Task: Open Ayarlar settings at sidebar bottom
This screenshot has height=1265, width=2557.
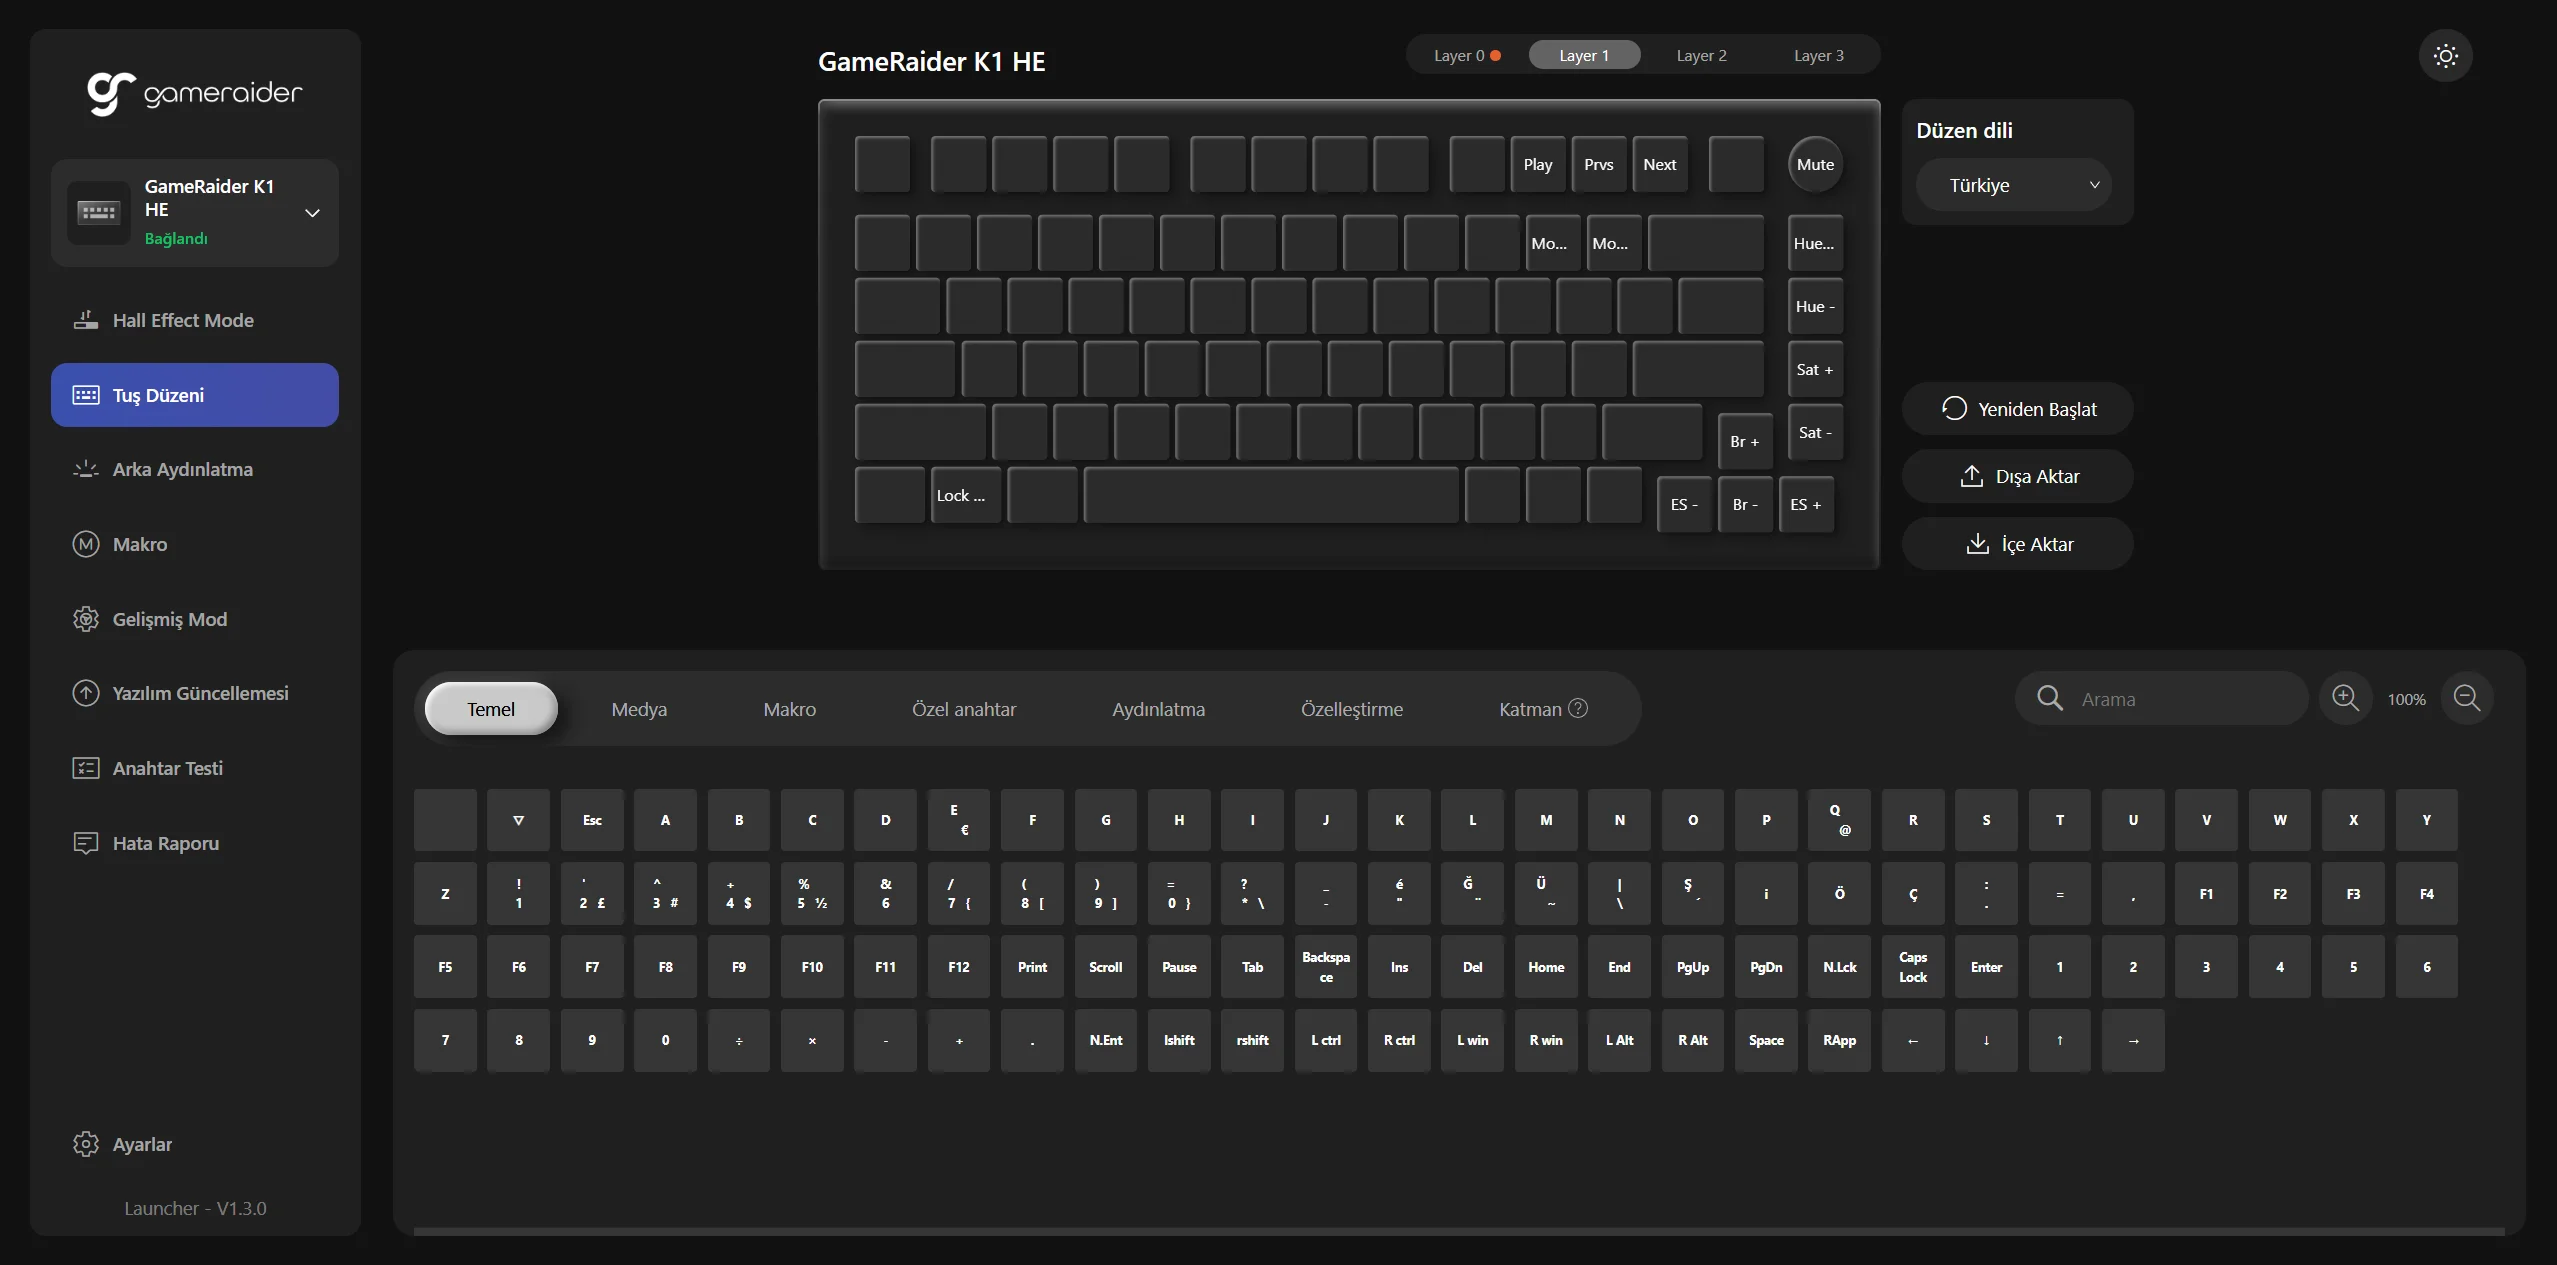Action: (x=142, y=1144)
